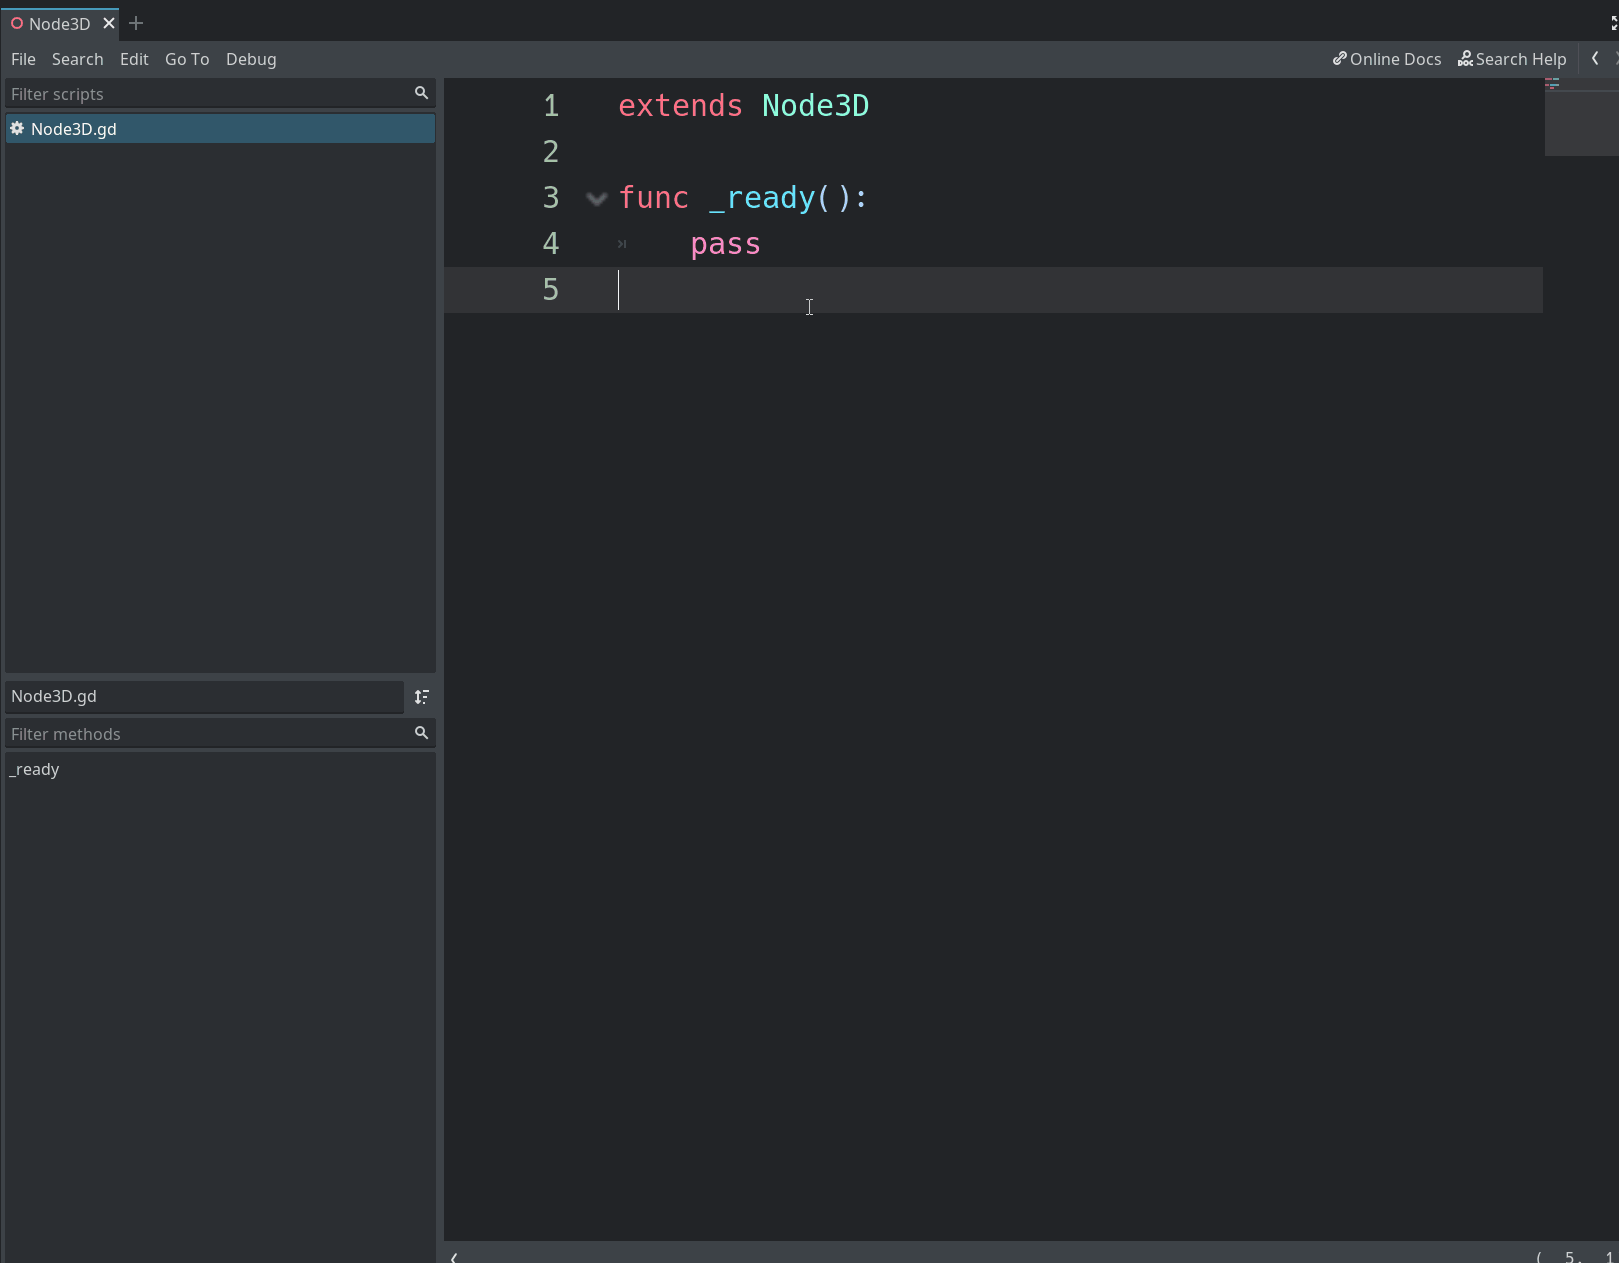
Task: Click the gear script icon beside Node3D.gd
Action: [17, 128]
